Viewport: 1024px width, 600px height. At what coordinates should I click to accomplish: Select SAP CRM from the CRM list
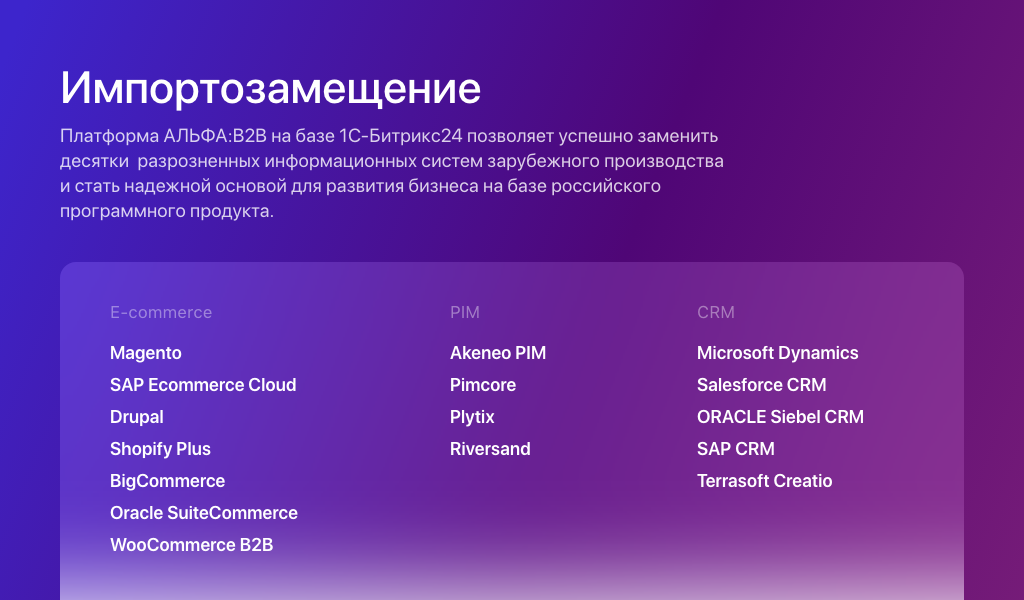tap(735, 449)
